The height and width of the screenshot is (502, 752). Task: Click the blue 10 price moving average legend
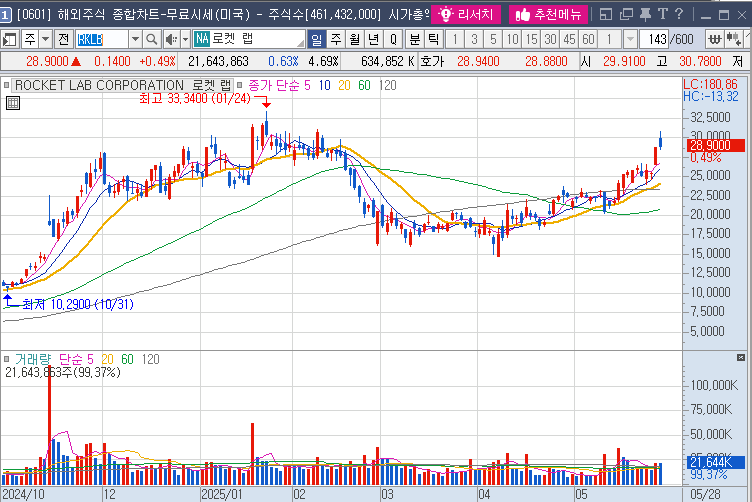coord(325,85)
